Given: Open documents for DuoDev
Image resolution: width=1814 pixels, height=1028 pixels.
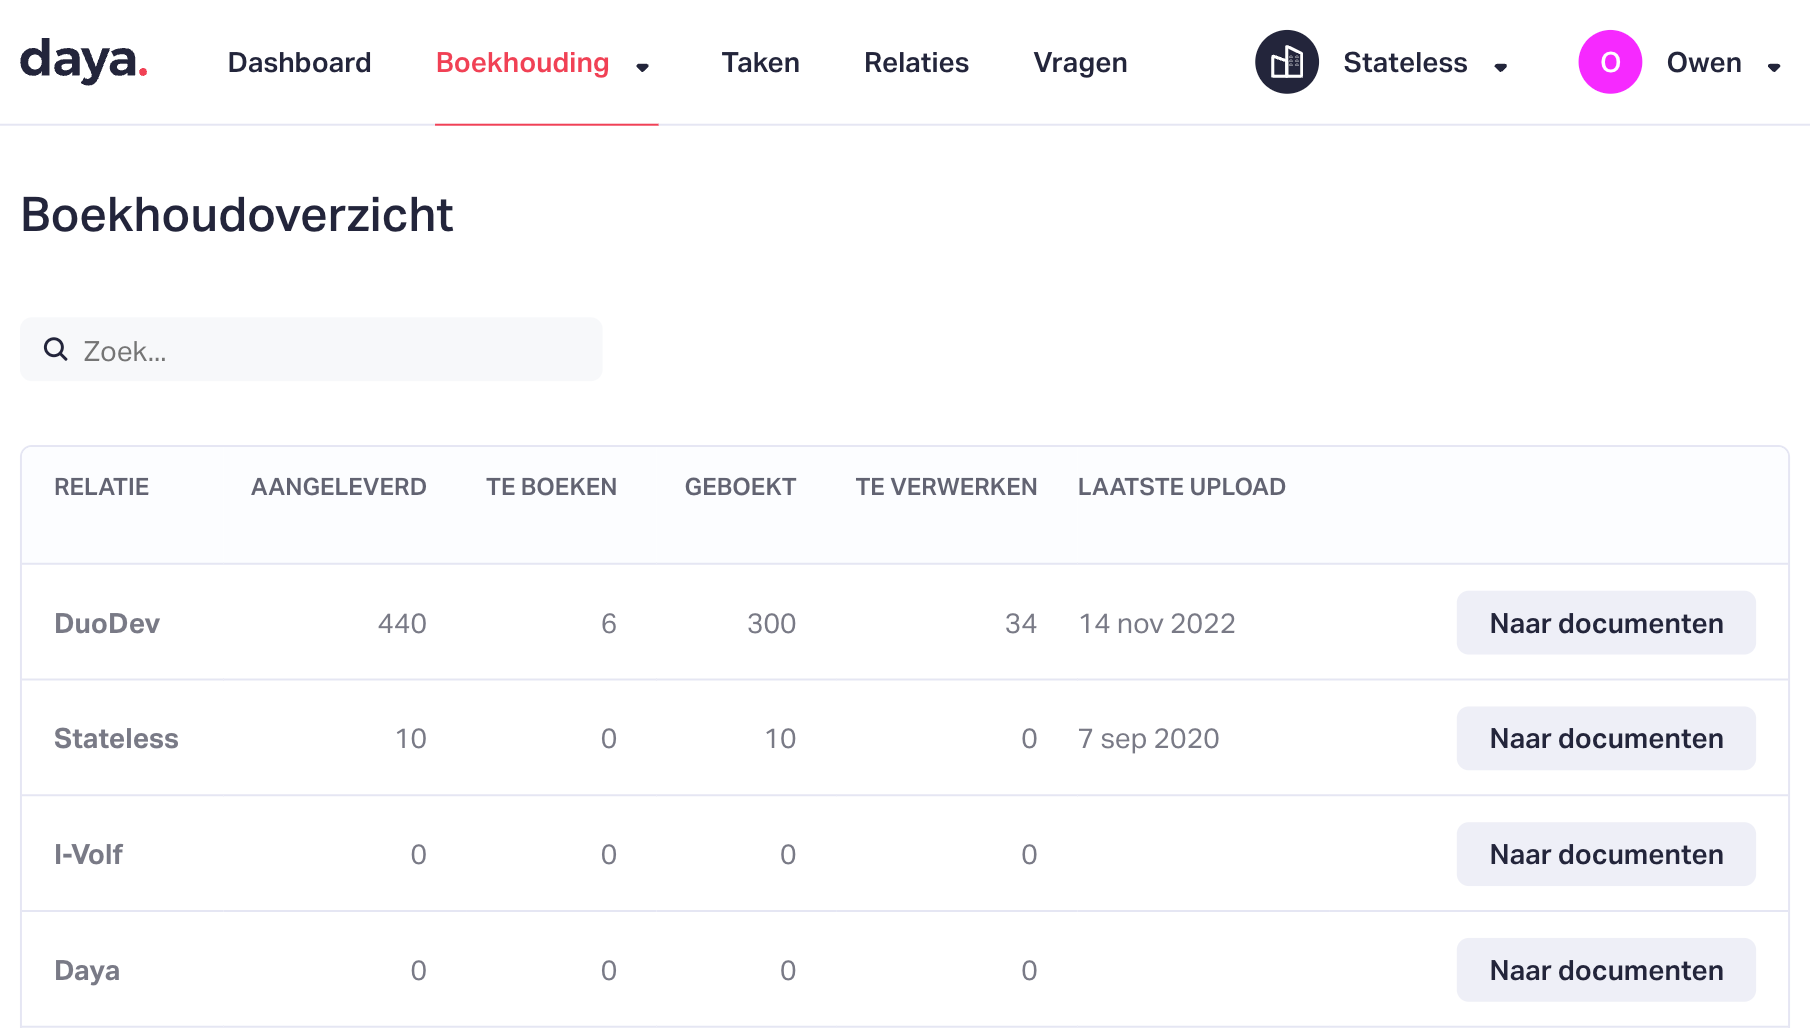Looking at the screenshot, I should [x=1605, y=623].
